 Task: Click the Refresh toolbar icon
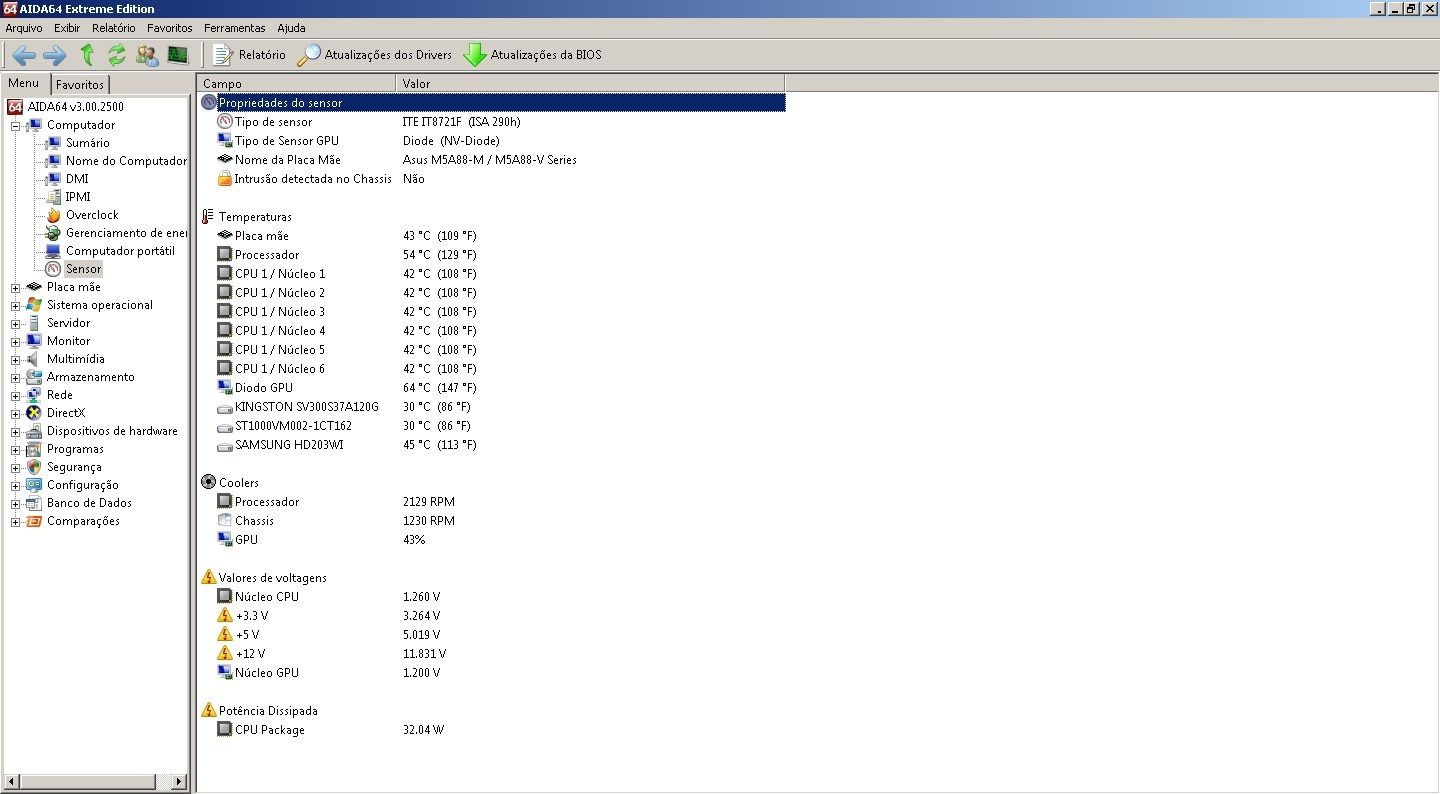(x=117, y=55)
